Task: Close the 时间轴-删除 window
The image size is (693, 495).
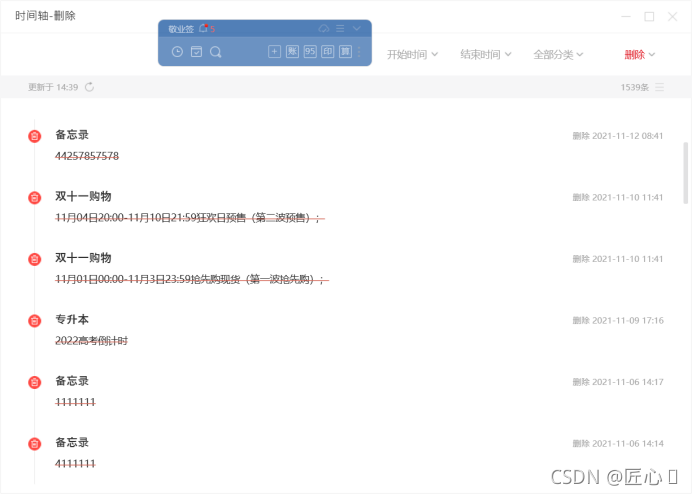Action: click(x=672, y=16)
